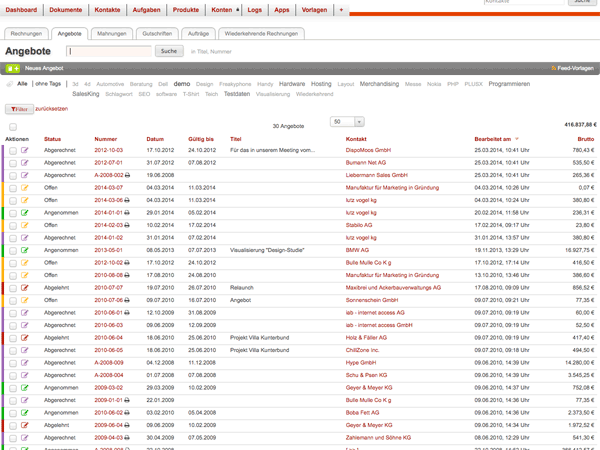
Task: Open the Vorlagen menu
Action: [315, 10]
